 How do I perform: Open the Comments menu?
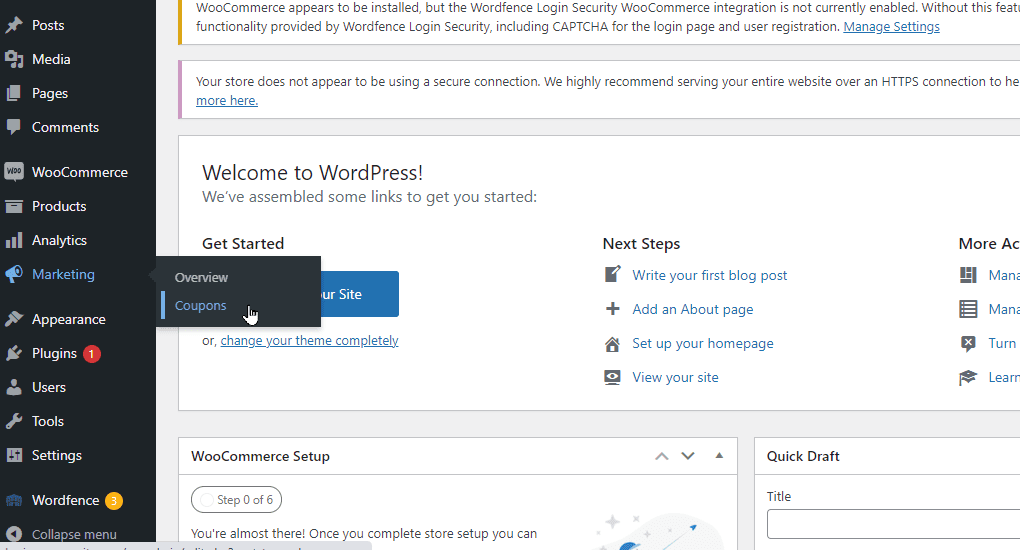(65, 127)
